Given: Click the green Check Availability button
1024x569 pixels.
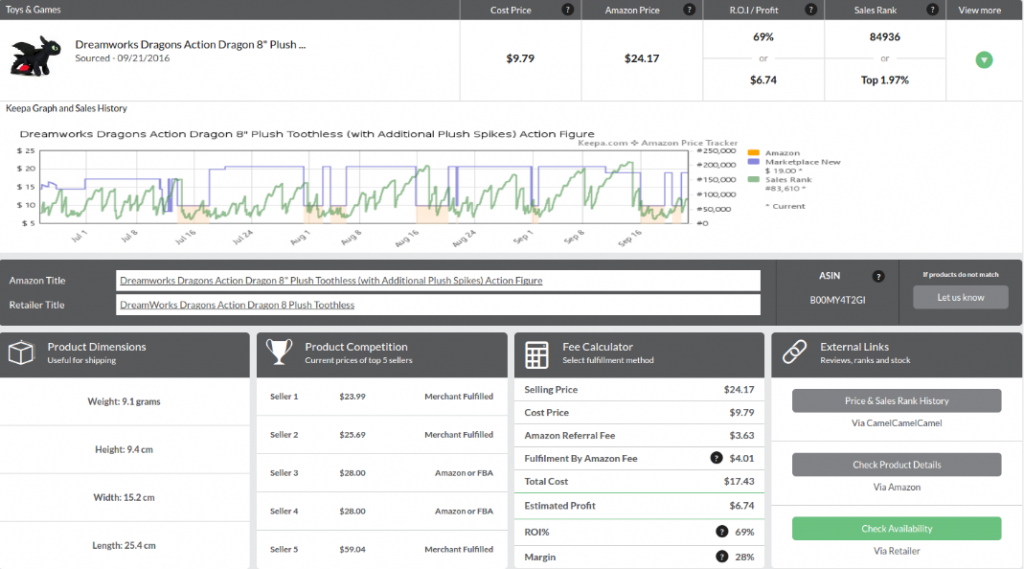Looking at the screenshot, I should (x=897, y=528).
